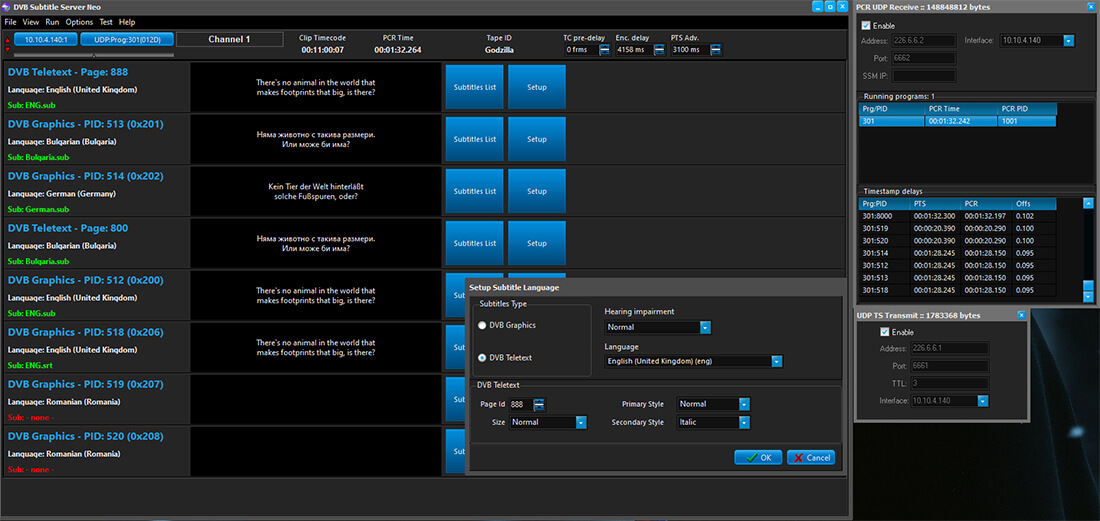Click the Page Id 888 field
Image resolution: width=1100 pixels, height=521 pixels.
pos(521,404)
